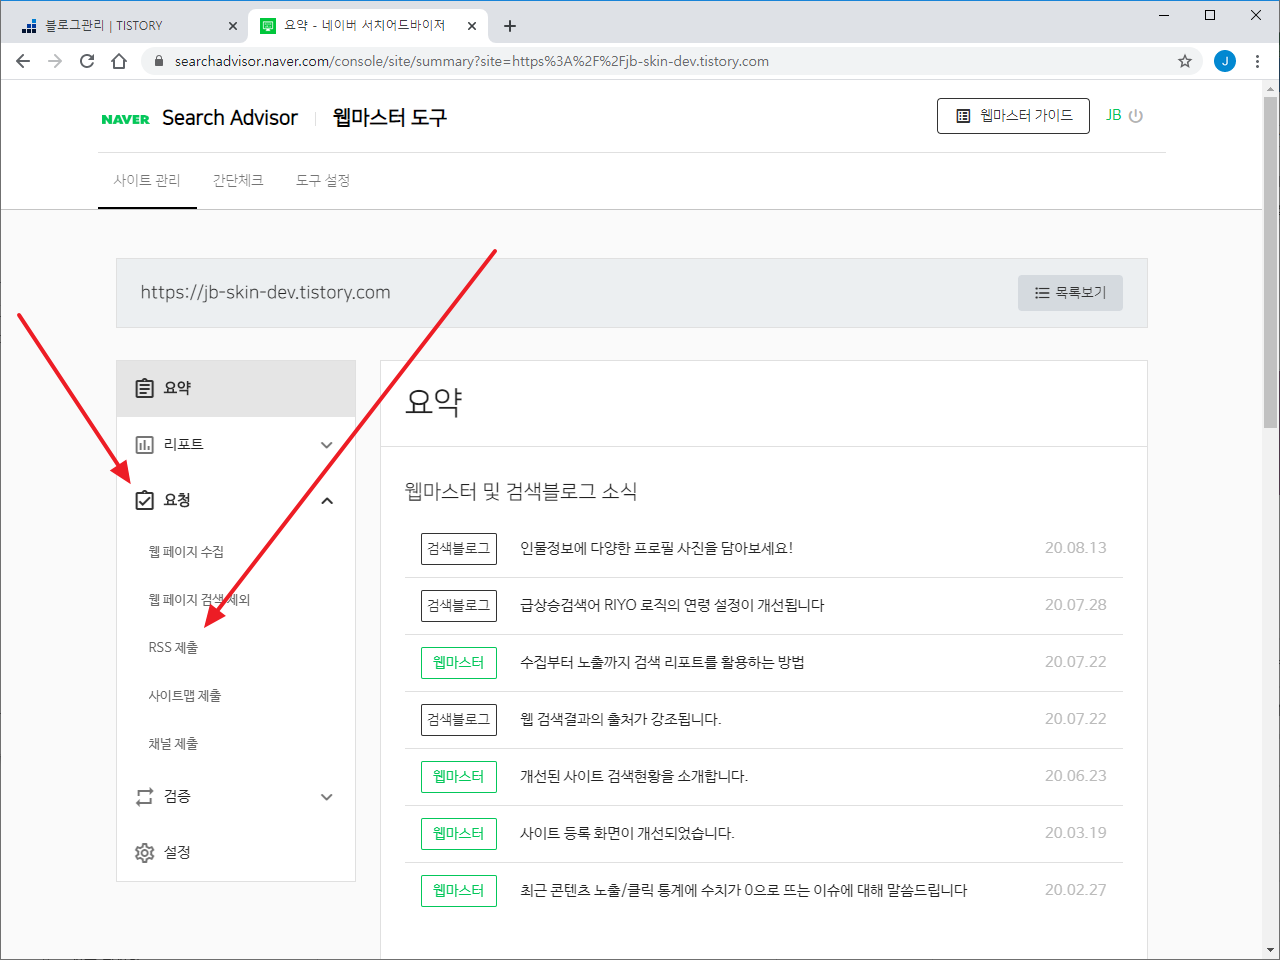Image resolution: width=1280 pixels, height=960 pixels.
Task: Open news '수집부터 노출까지 검색 리포트를 활용하는 방법'
Action: (x=662, y=662)
